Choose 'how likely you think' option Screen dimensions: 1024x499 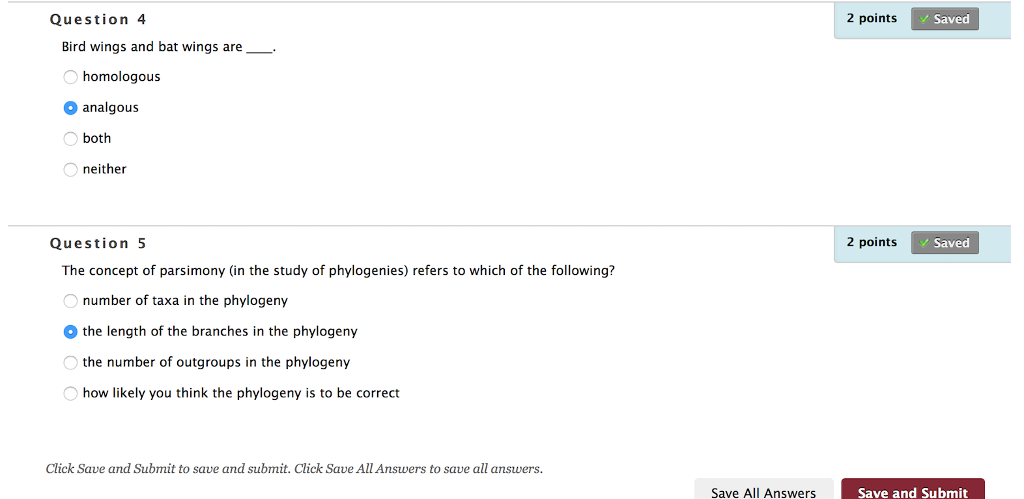pyautogui.click(x=70, y=394)
